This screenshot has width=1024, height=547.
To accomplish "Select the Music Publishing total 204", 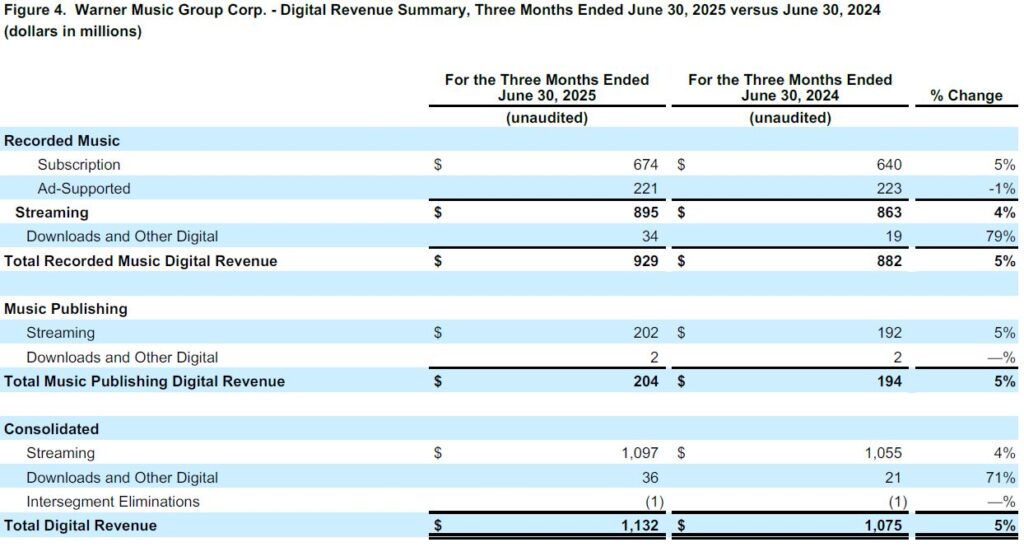I will (645, 381).
